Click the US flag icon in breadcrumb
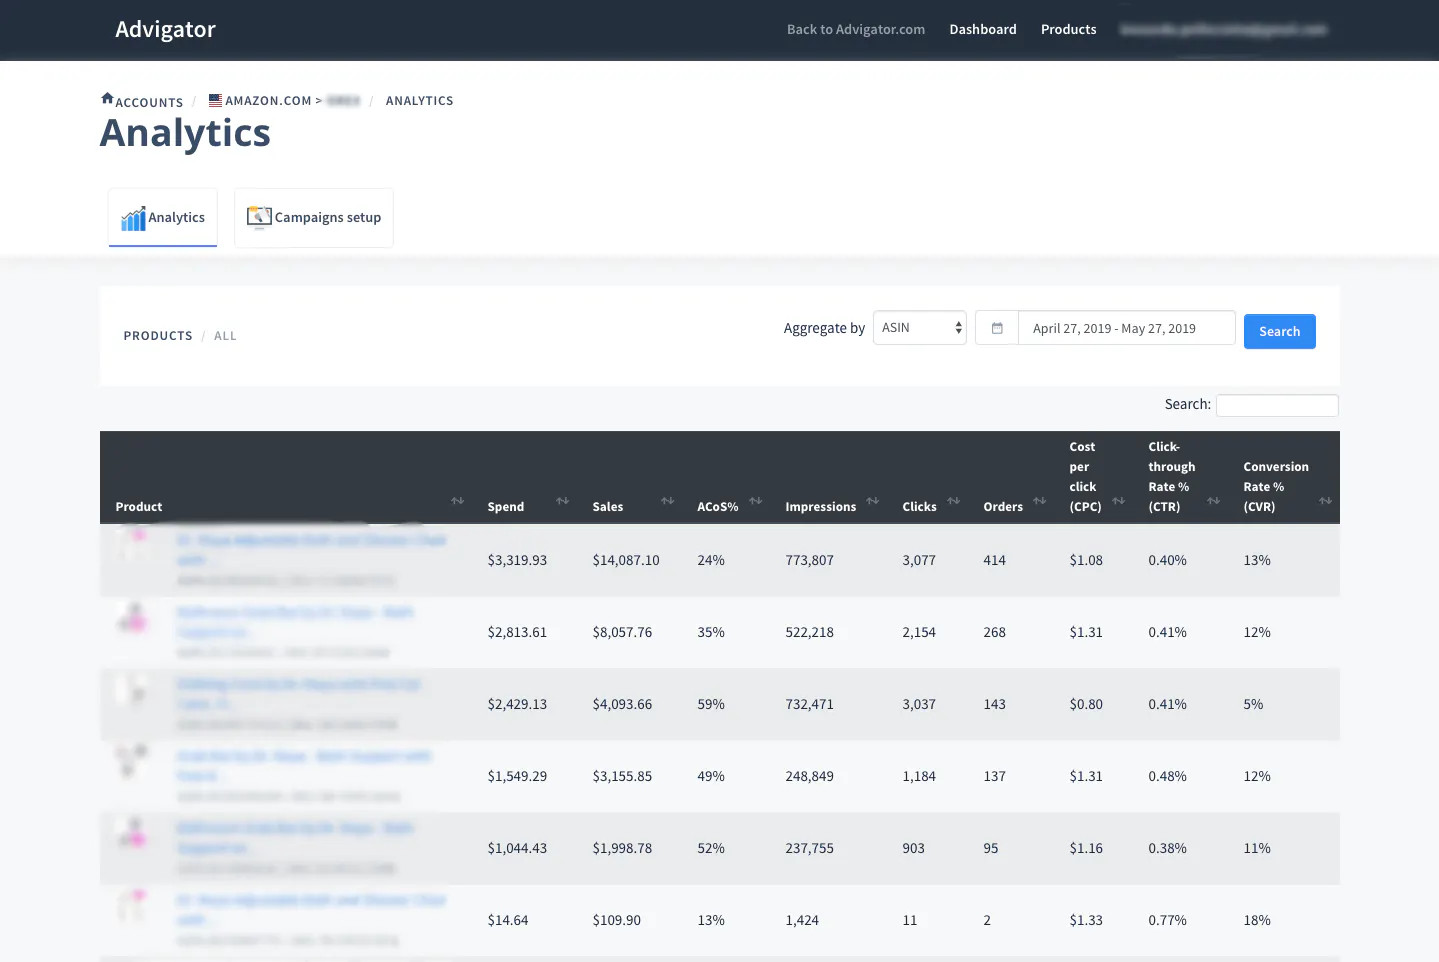 215,100
